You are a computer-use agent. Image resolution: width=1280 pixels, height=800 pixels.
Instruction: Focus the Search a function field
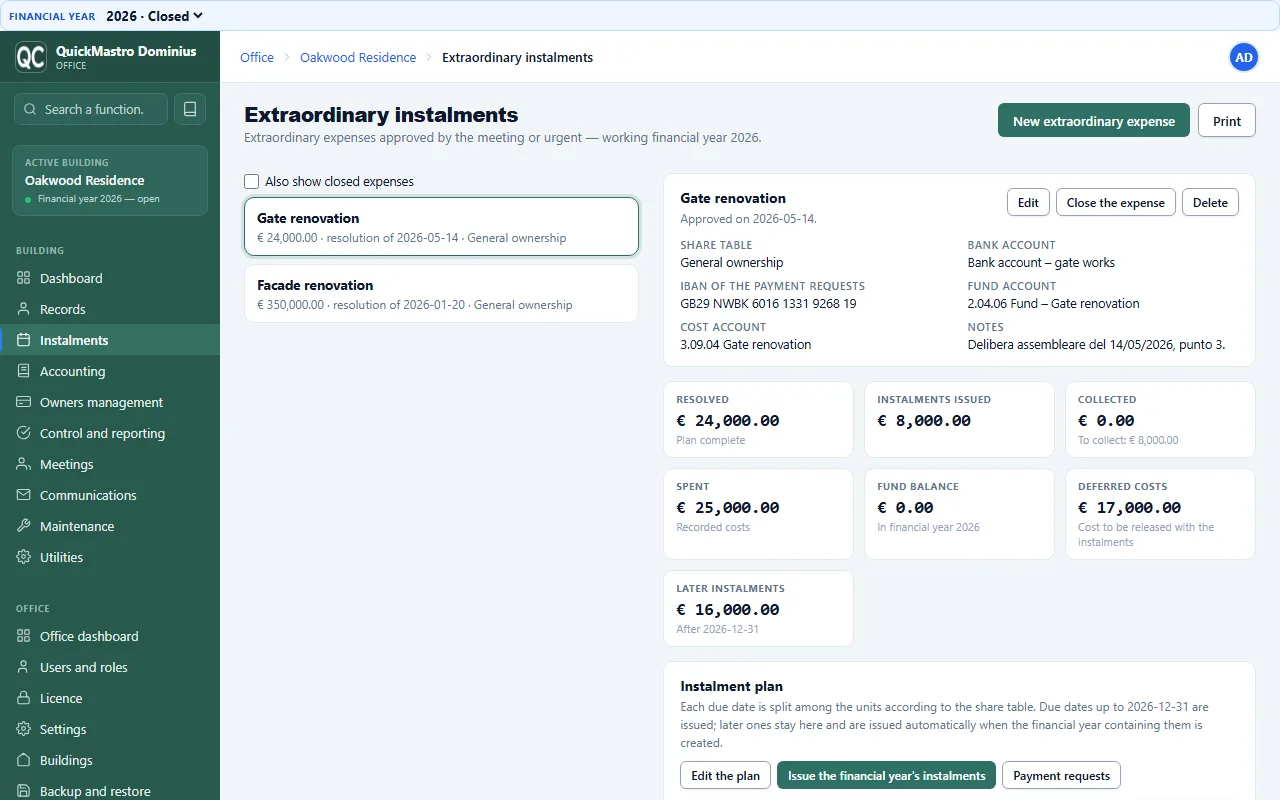90,109
